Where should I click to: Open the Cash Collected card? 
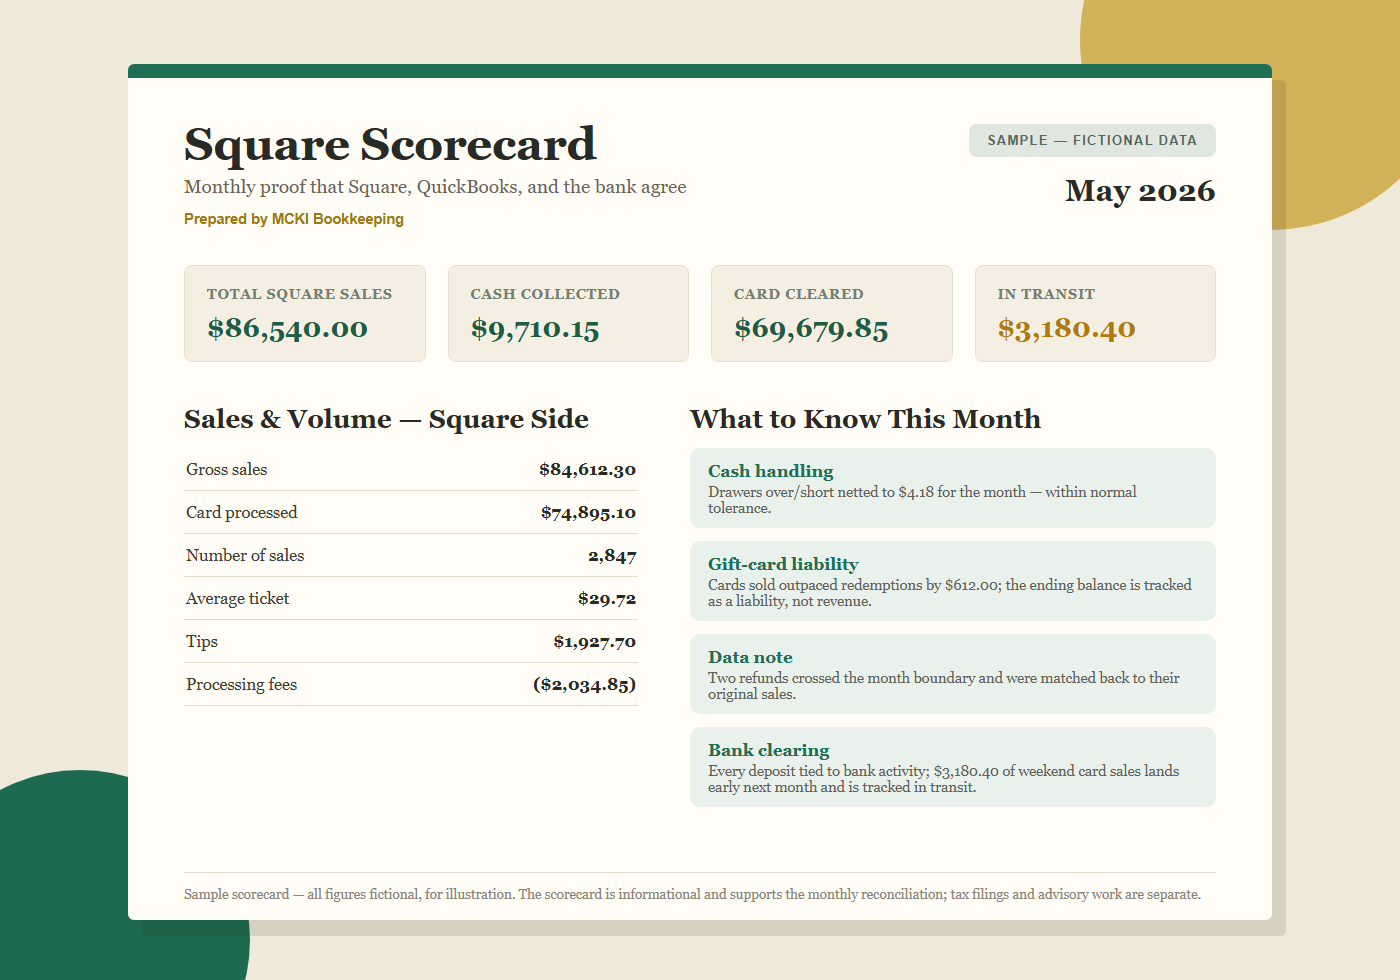click(x=568, y=313)
